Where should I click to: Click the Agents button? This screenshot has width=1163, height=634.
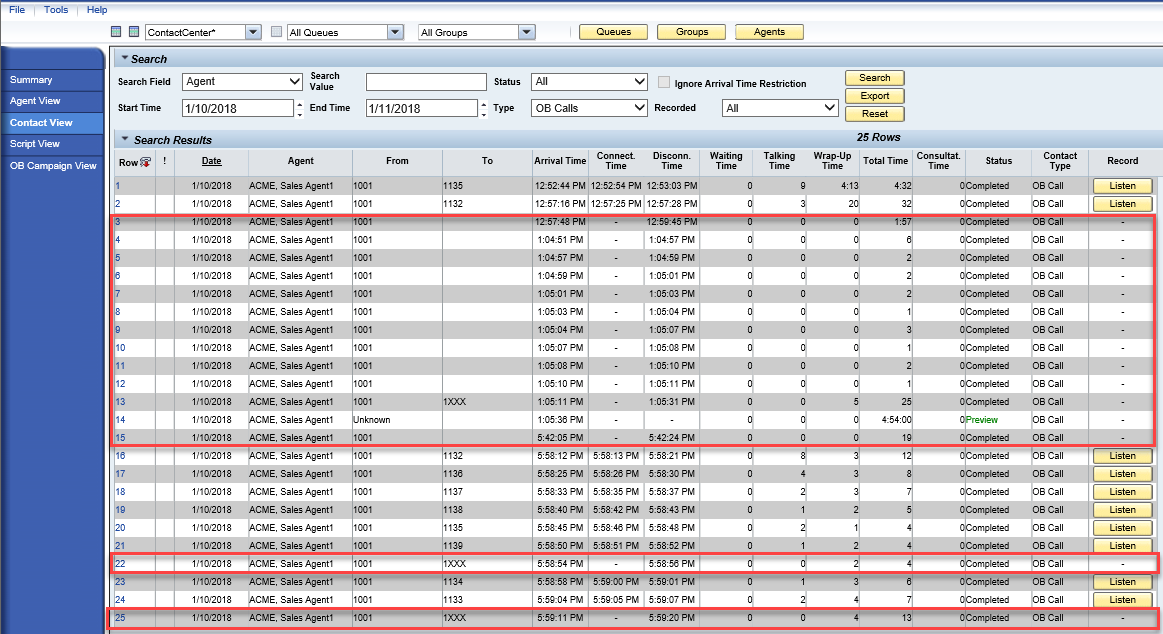[x=769, y=32]
